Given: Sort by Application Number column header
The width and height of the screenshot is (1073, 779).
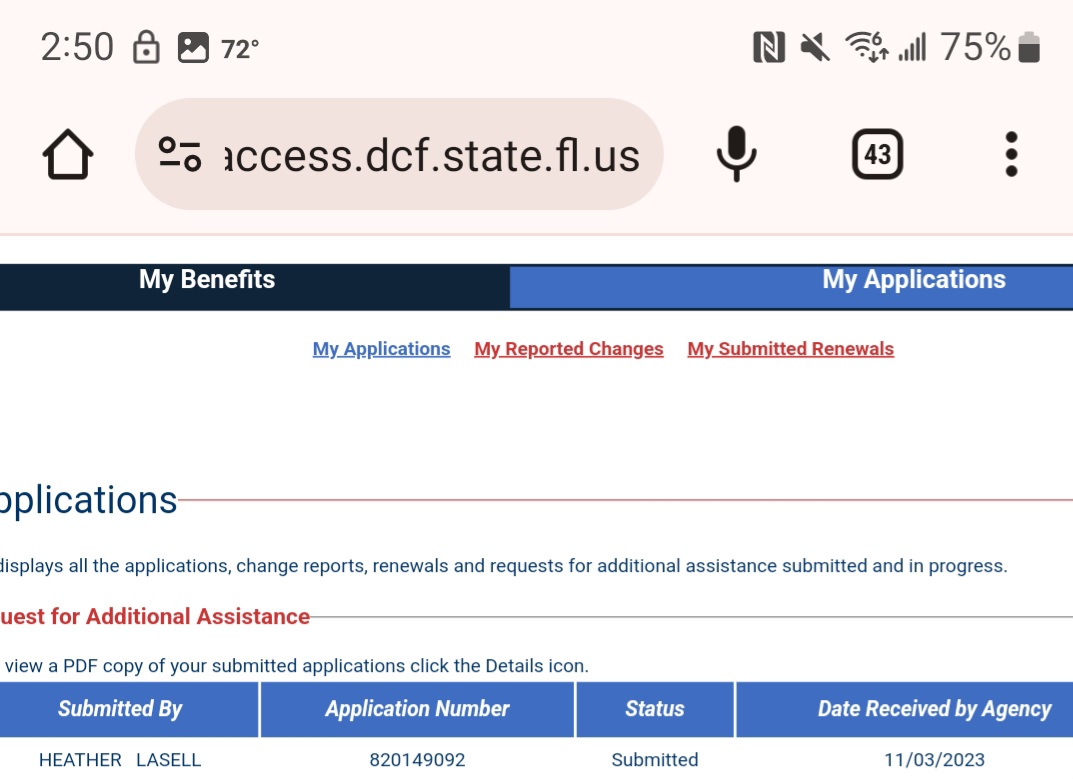Looking at the screenshot, I should [x=417, y=709].
